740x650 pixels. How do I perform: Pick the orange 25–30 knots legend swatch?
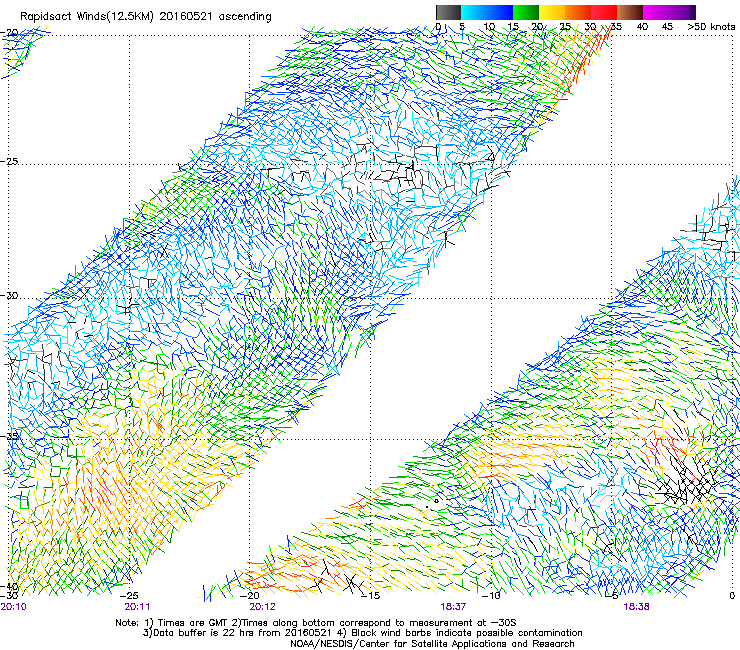click(x=579, y=12)
